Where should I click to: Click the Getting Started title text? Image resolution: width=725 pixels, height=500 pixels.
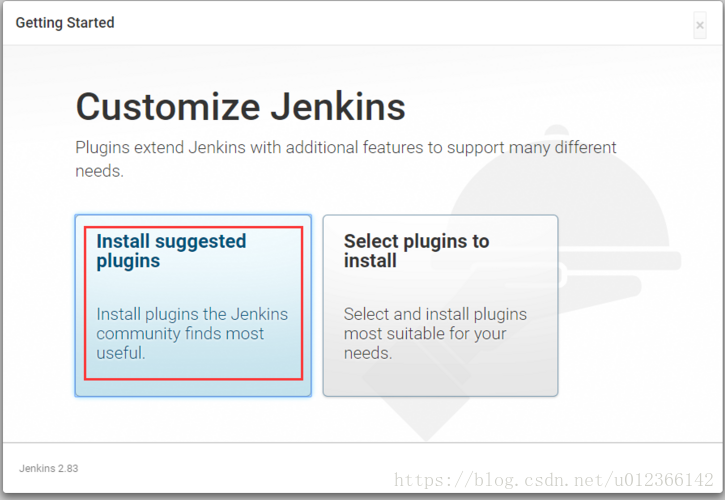coord(65,23)
